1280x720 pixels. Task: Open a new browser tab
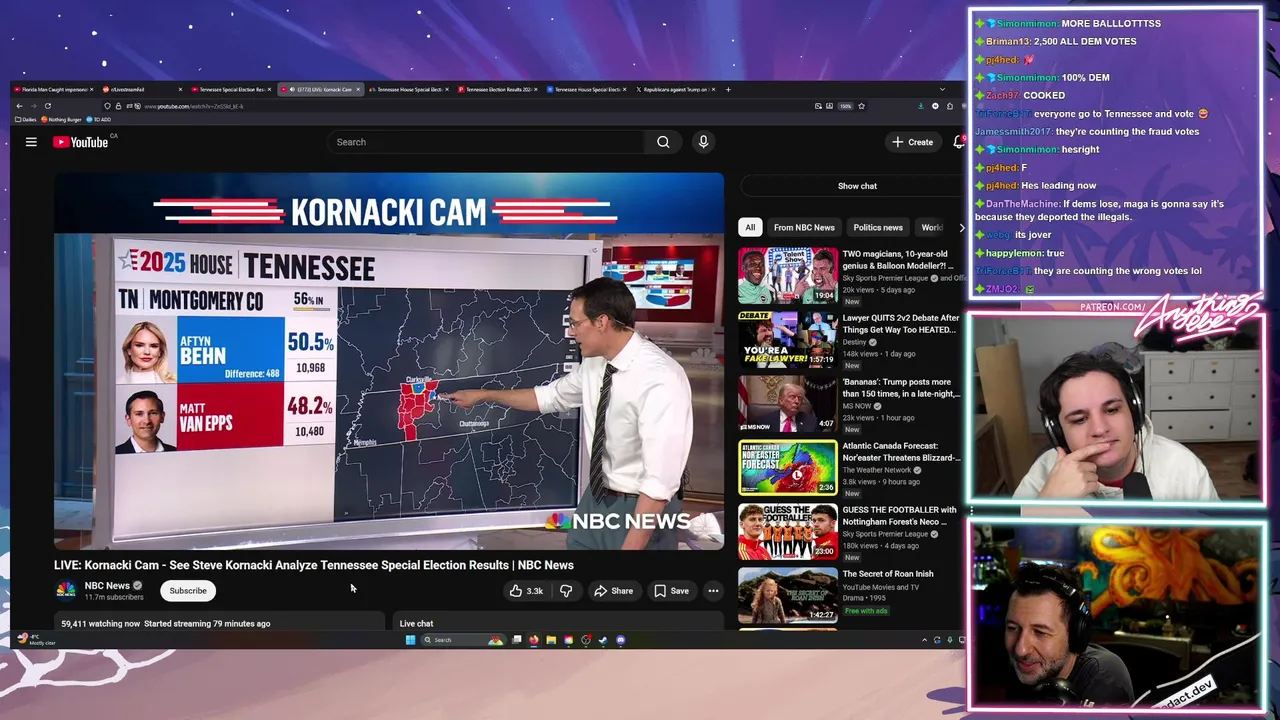pyautogui.click(x=728, y=89)
